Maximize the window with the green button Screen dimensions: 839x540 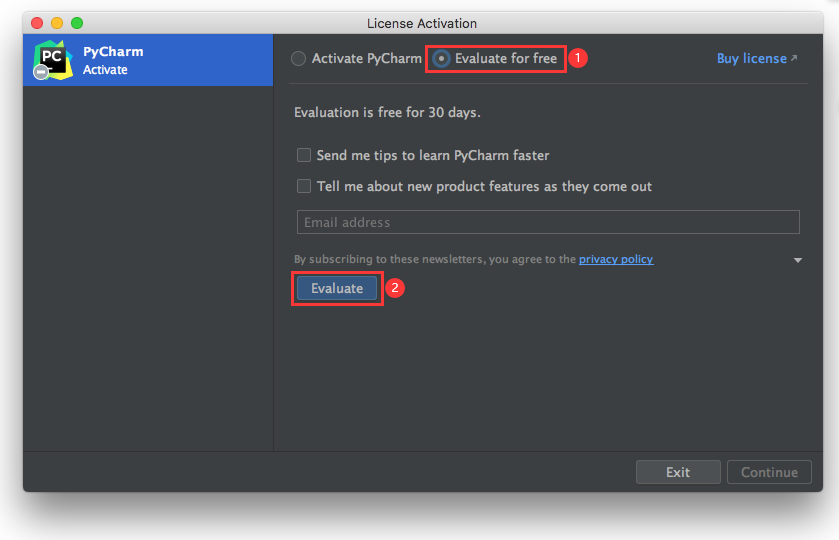click(x=77, y=23)
